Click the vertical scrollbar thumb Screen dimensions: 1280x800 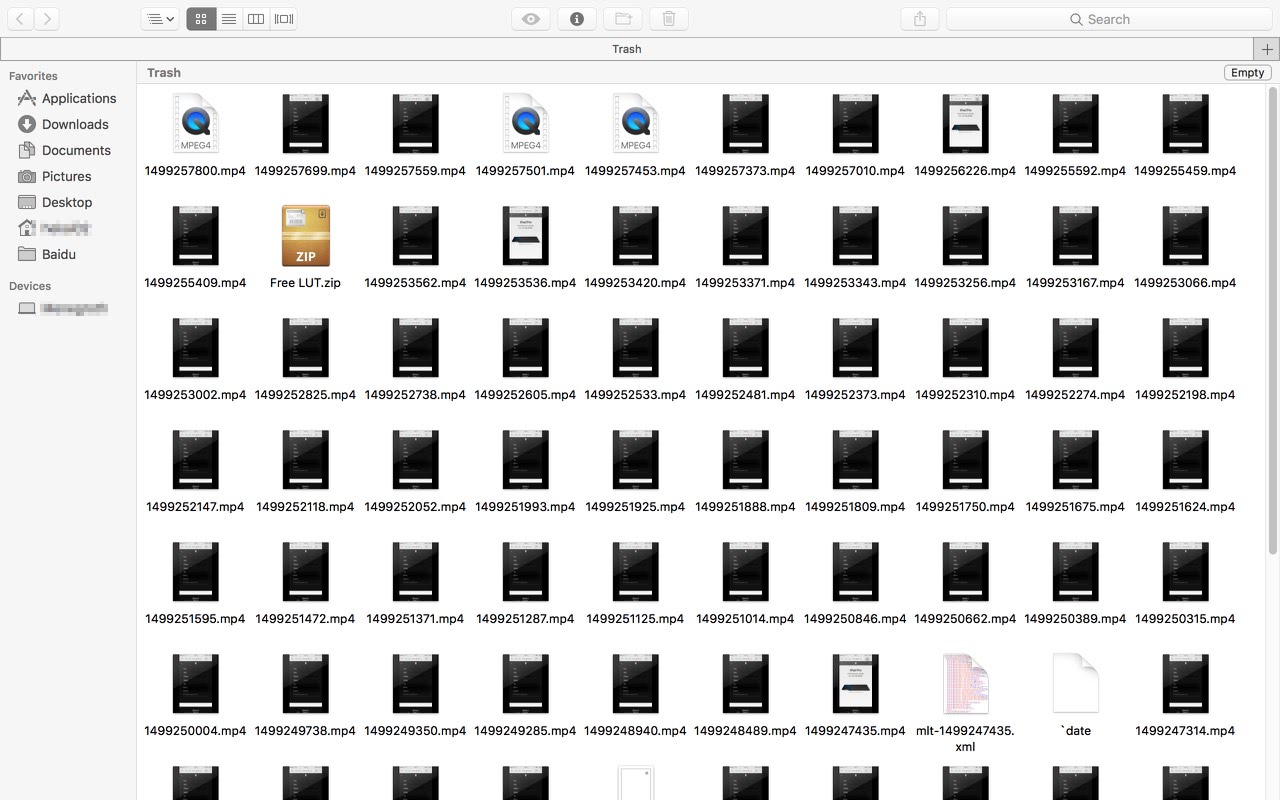point(1273,320)
